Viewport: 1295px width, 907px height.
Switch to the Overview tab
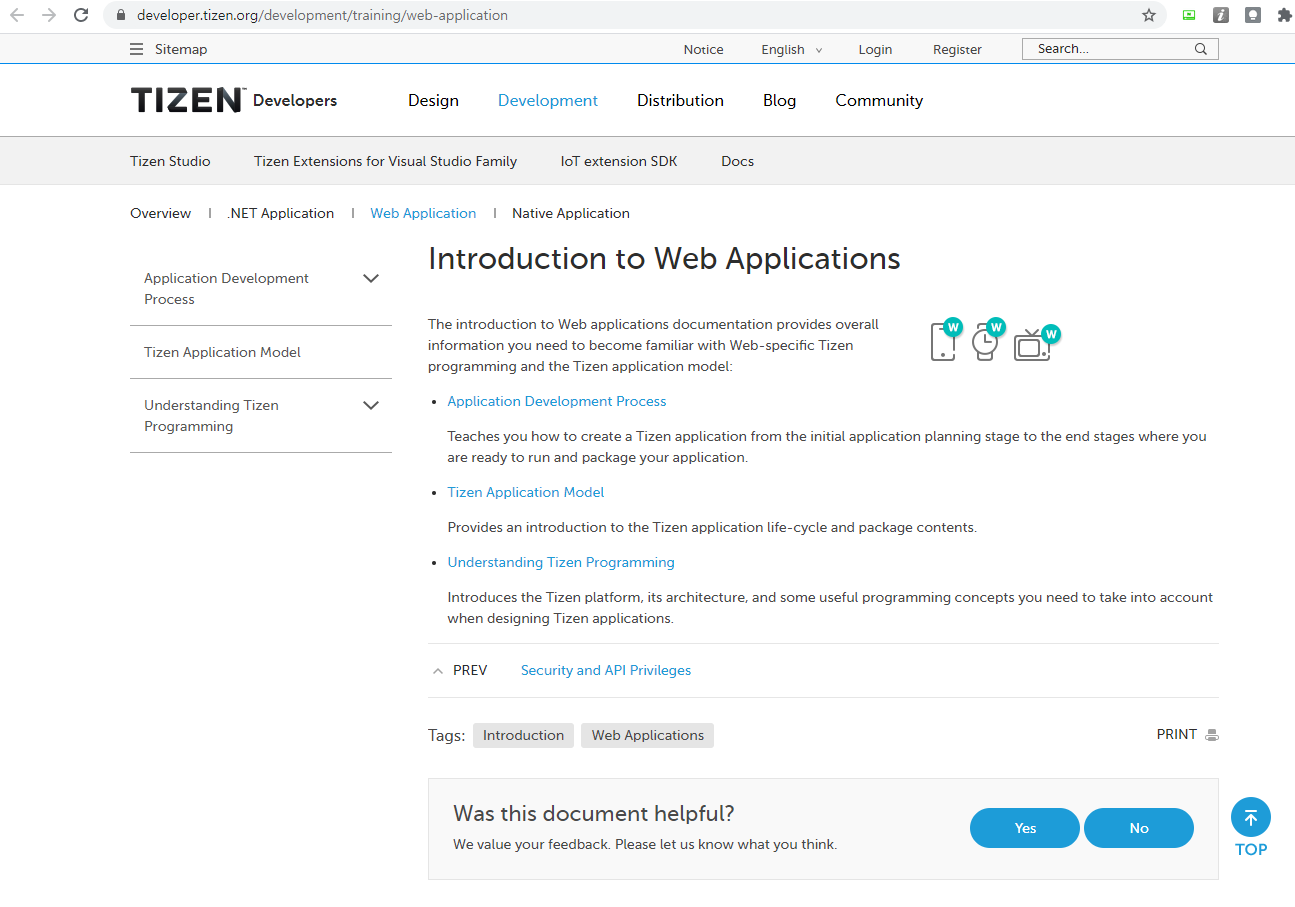click(160, 213)
